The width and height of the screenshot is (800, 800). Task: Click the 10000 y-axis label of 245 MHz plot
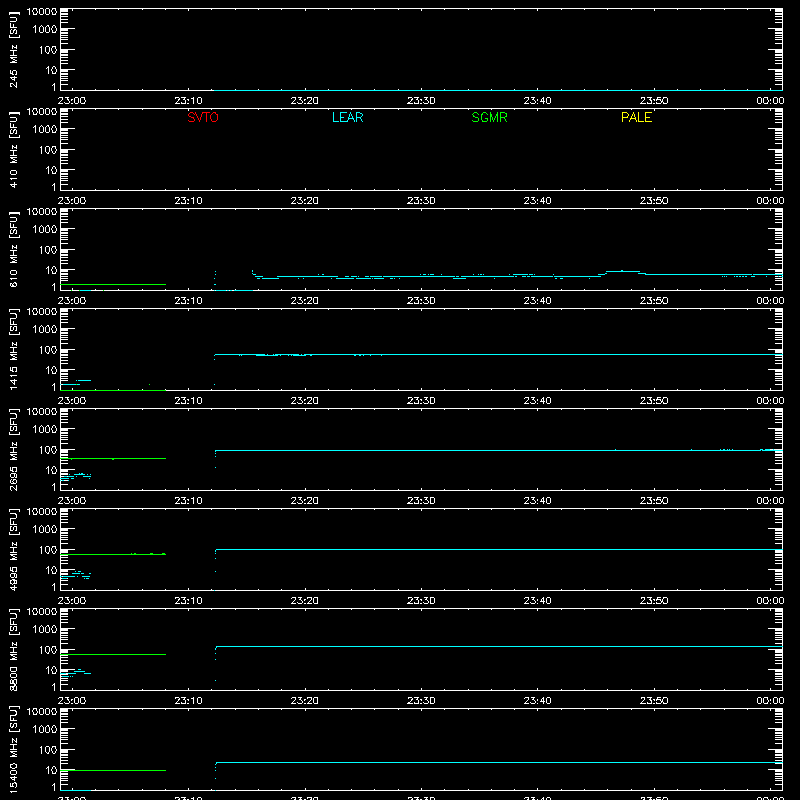point(42,12)
